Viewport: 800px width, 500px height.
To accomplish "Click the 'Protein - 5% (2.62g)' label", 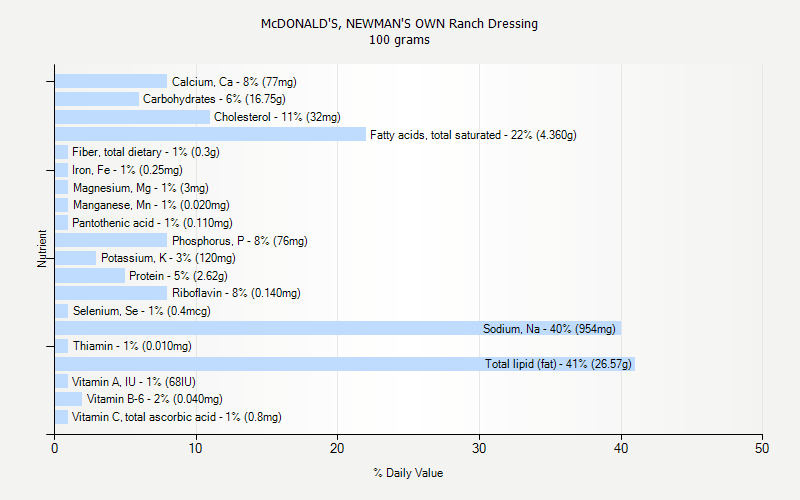I will 178,276.
